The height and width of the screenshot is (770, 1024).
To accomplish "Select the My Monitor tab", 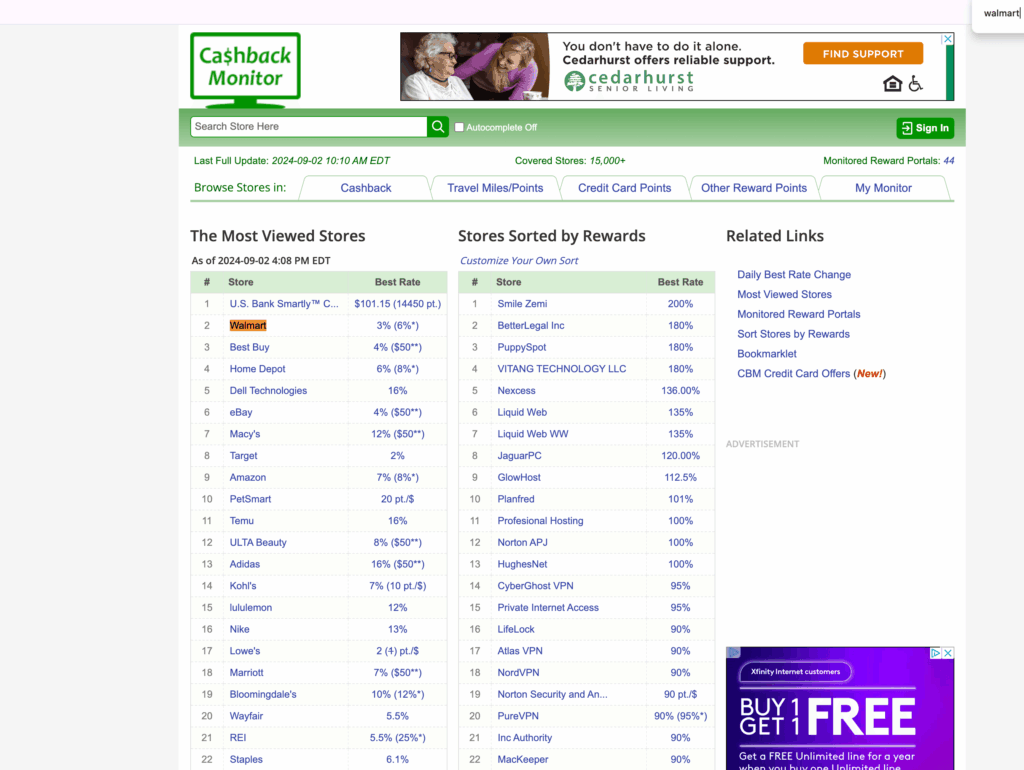I will click(x=883, y=188).
